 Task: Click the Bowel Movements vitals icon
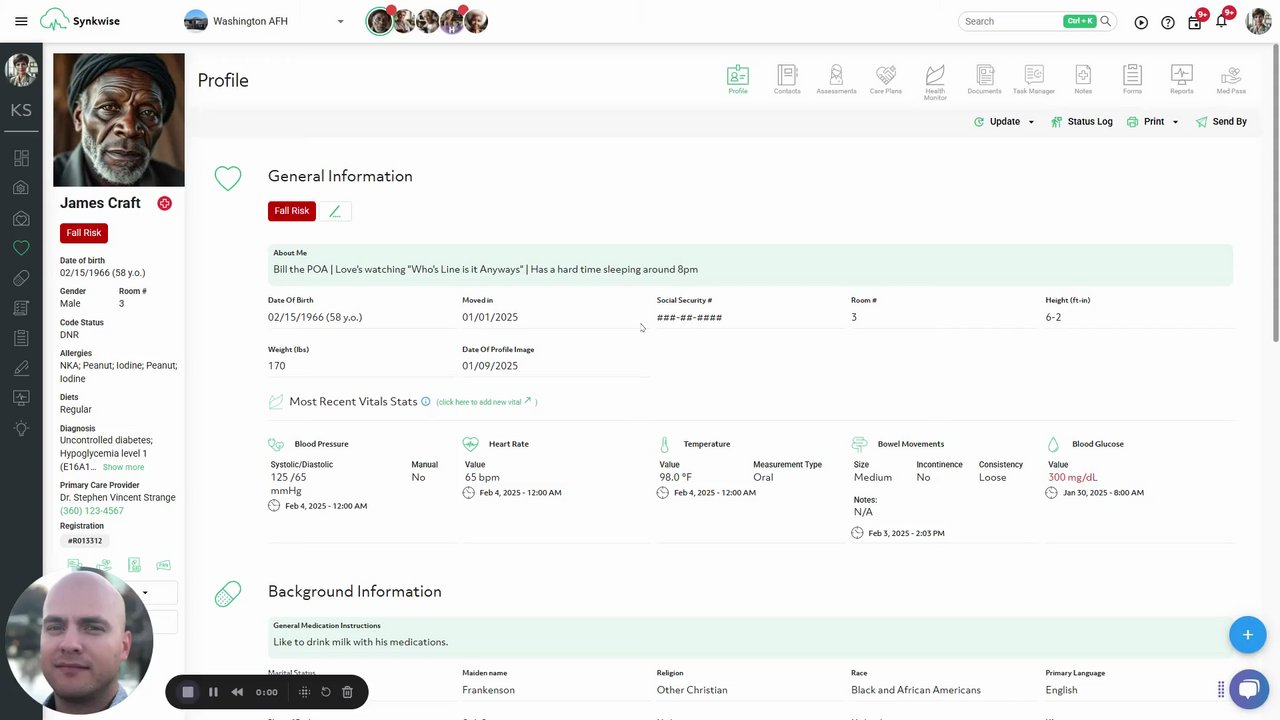859,444
